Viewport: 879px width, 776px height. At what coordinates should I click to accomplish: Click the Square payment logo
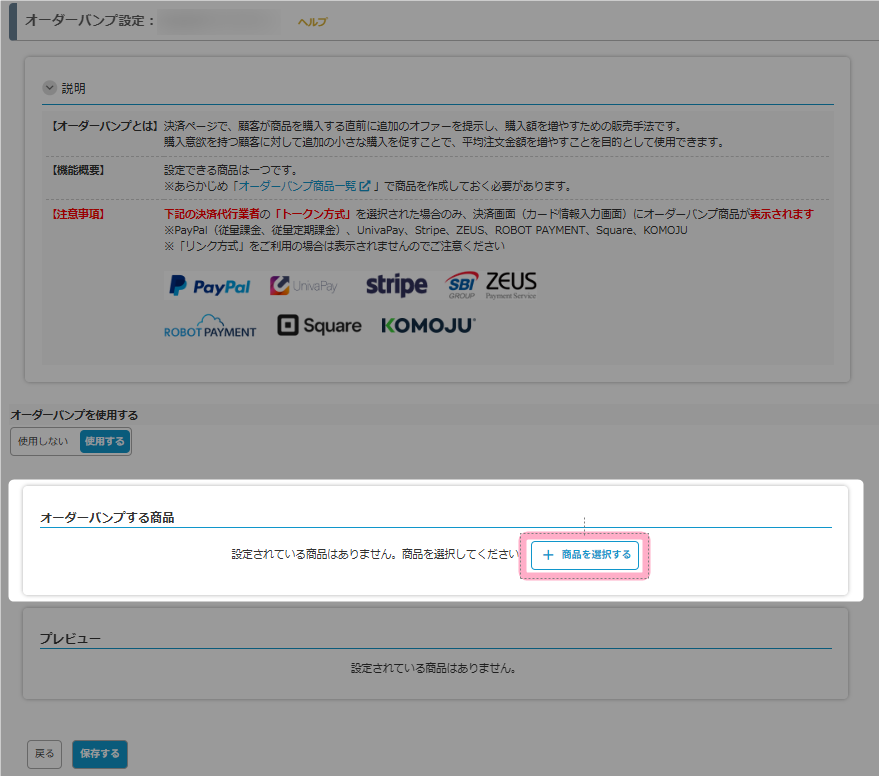coord(319,325)
